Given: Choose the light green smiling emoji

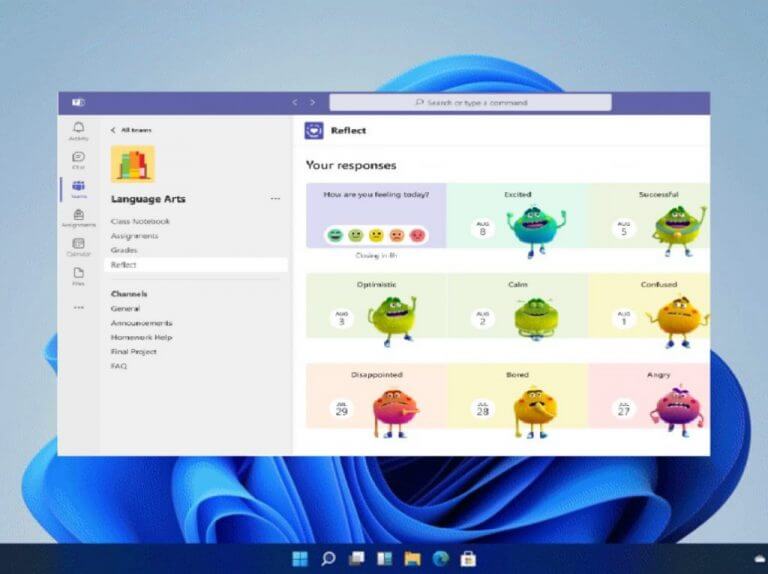Looking at the screenshot, I should tap(356, 236).
